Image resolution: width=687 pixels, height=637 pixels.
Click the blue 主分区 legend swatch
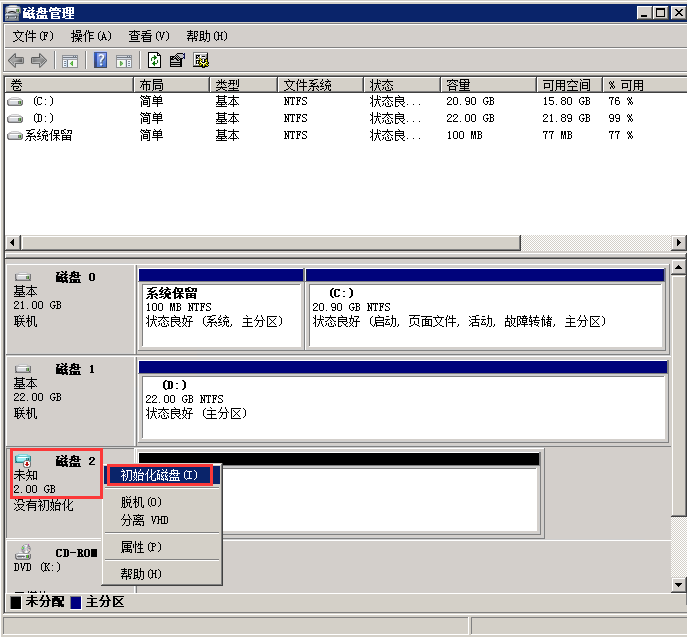coord(76,603)
